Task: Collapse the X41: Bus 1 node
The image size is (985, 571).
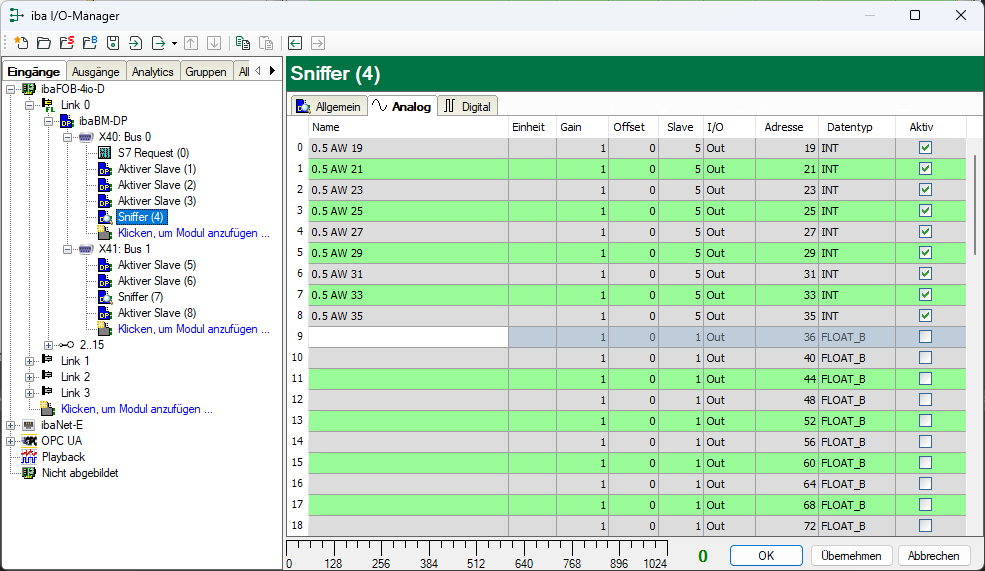Action: tap(68, 249)
